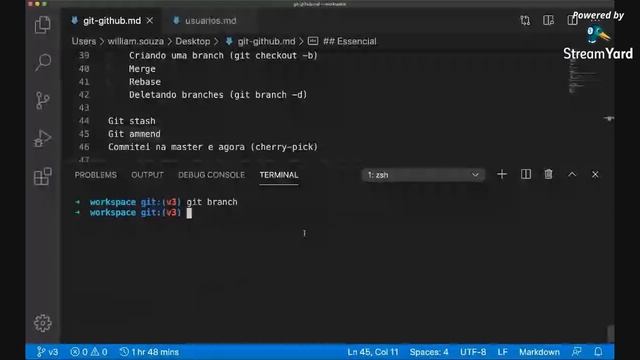Change end of line sequence LF

click(x=502, y=352)
